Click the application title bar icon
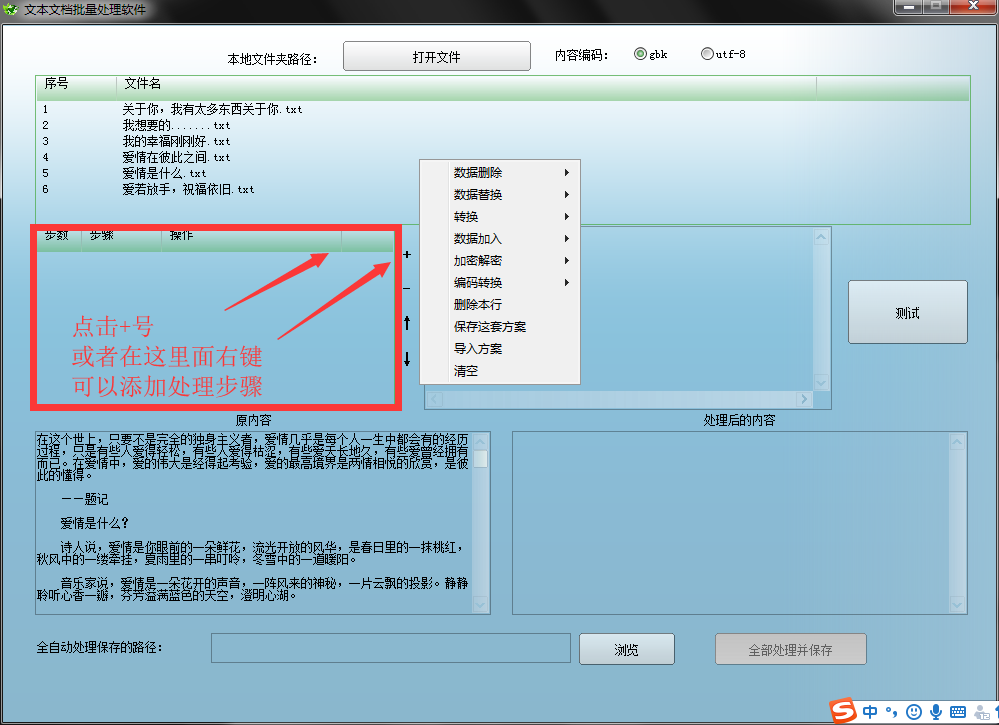Screen dimensions: 999x725 click(10, 9)
